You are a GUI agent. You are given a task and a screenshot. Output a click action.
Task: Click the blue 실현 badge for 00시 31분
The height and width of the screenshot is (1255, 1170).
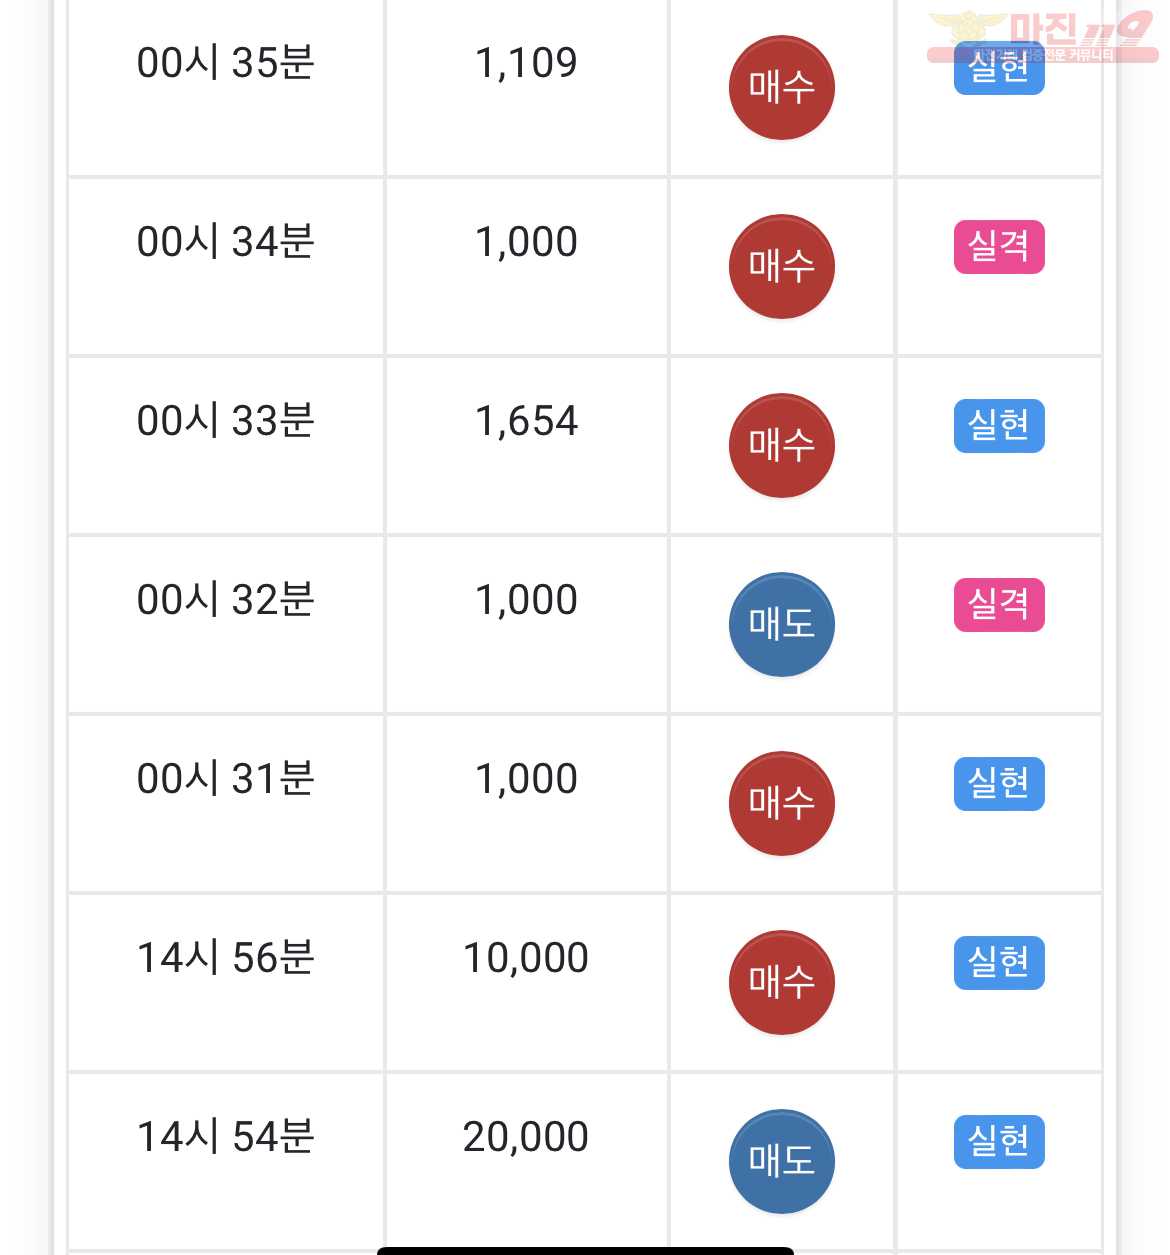coord(999,784)
